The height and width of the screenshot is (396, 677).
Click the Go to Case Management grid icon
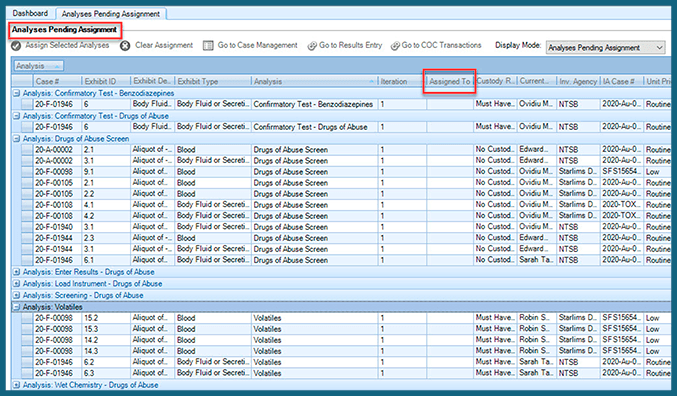[x=208, y=45]
